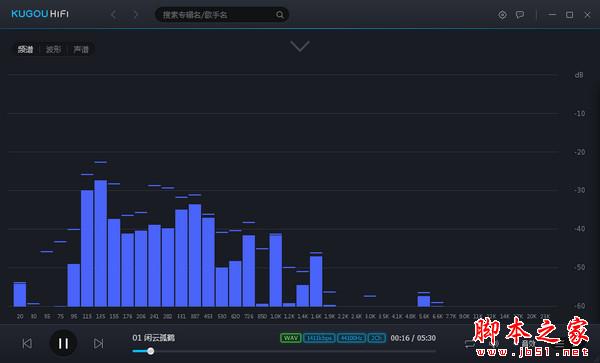Click the green WAV format badge
Viewport: 600px width, 363px height.
click(x=291, y=338)
